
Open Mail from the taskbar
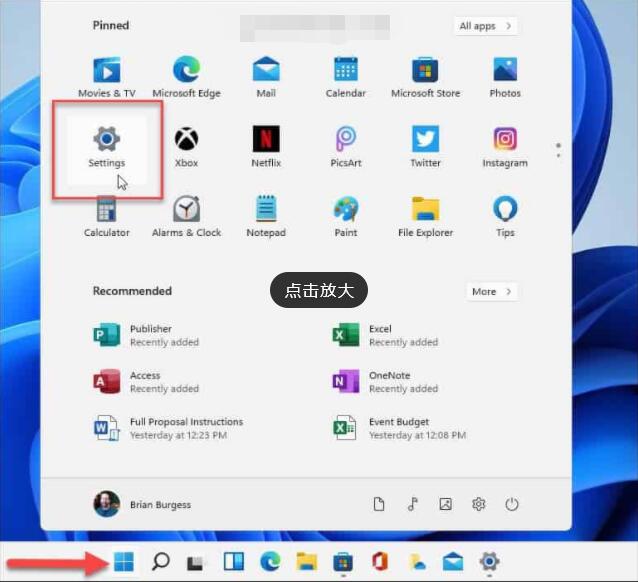coord(453,562)
